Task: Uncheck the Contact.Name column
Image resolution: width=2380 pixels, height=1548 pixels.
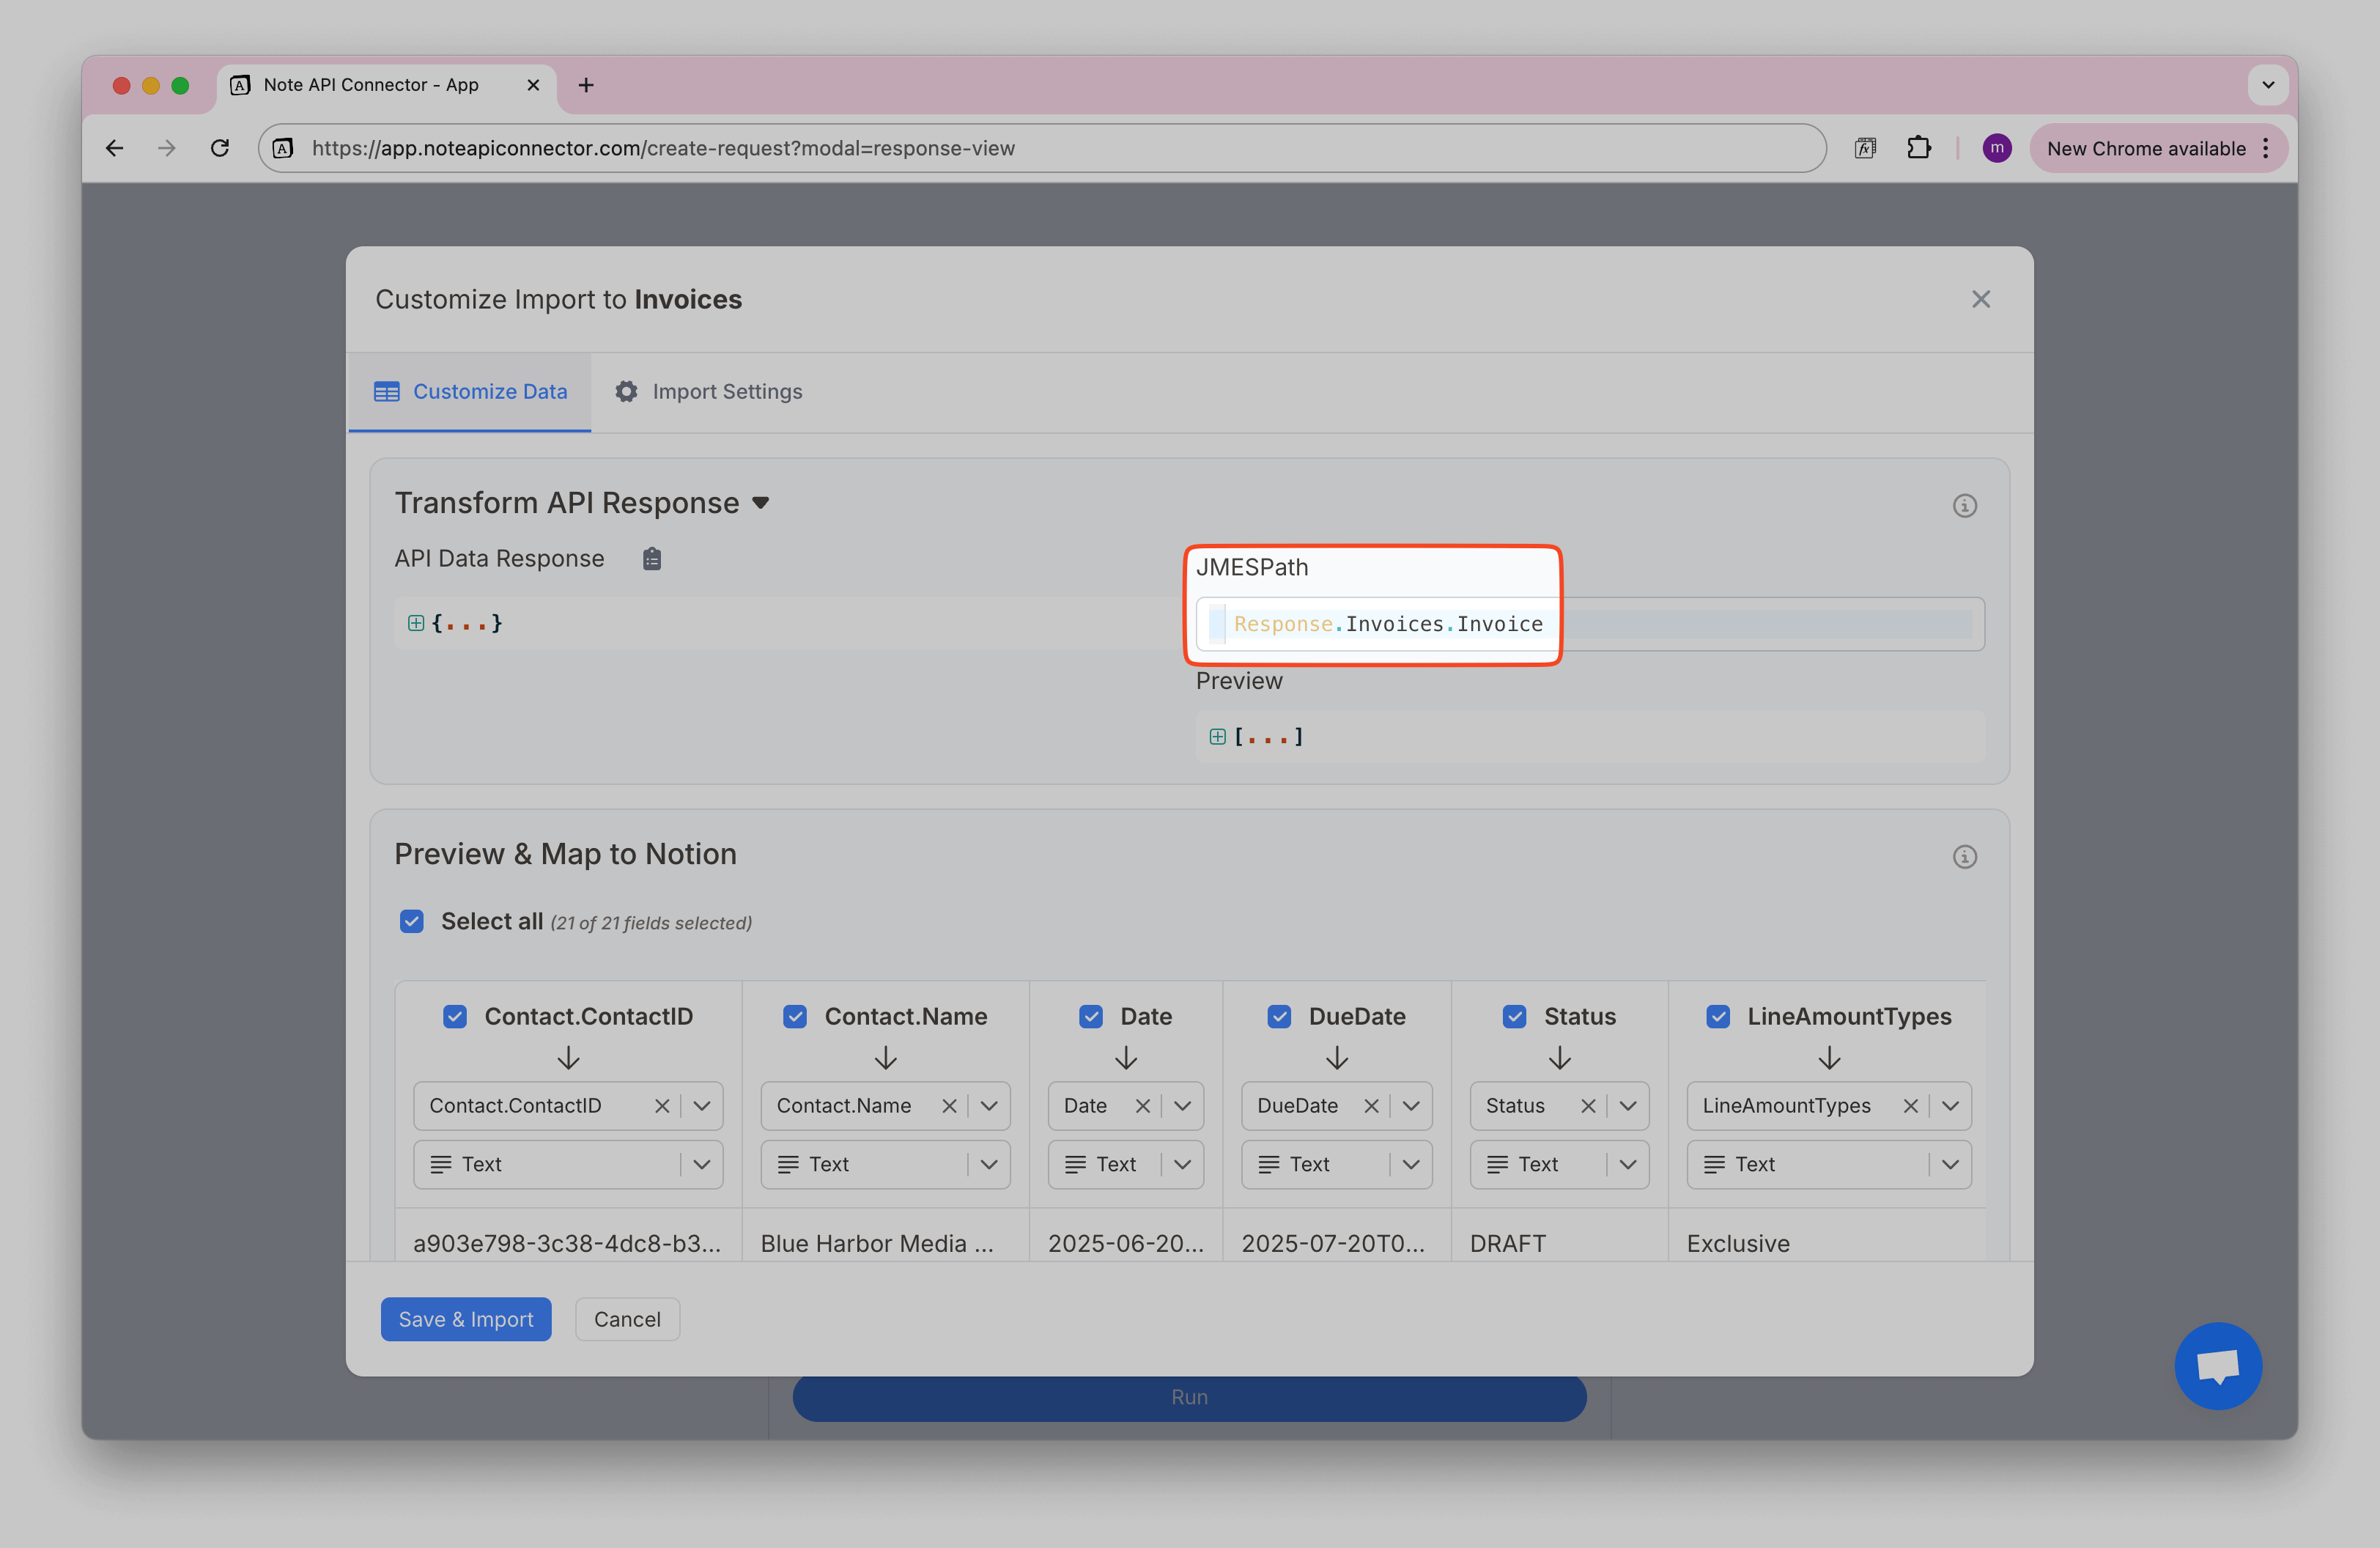Action: pyautogui.click(x=795, y=1017)
